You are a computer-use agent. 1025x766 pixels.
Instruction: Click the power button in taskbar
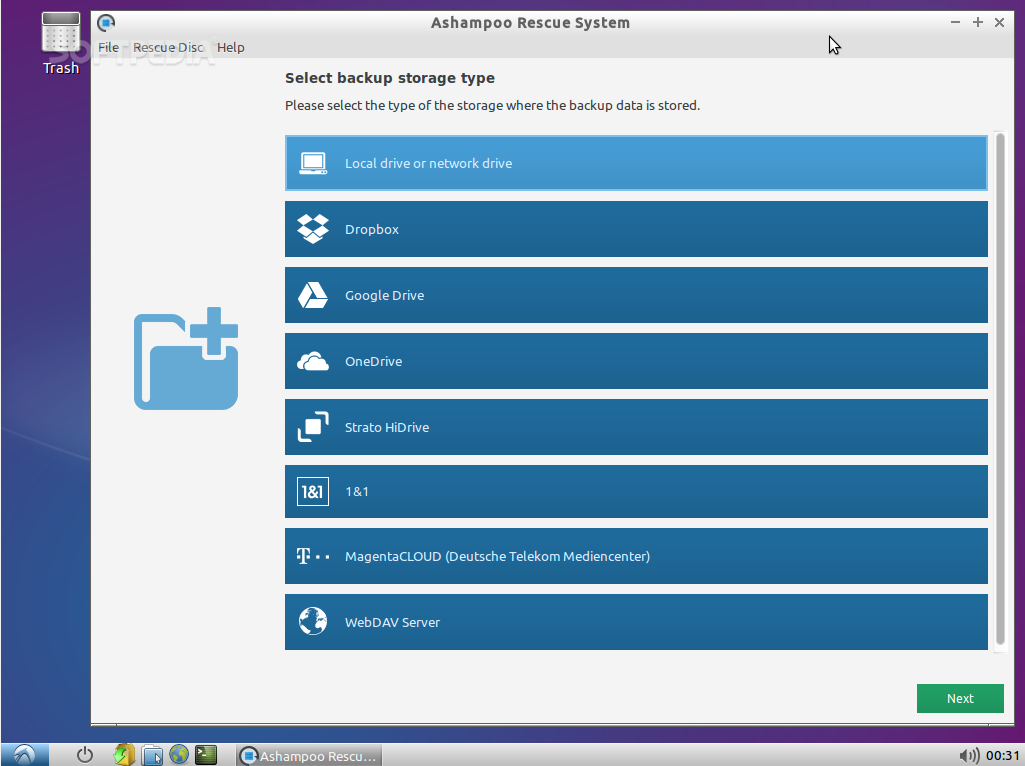click(84, 755)
